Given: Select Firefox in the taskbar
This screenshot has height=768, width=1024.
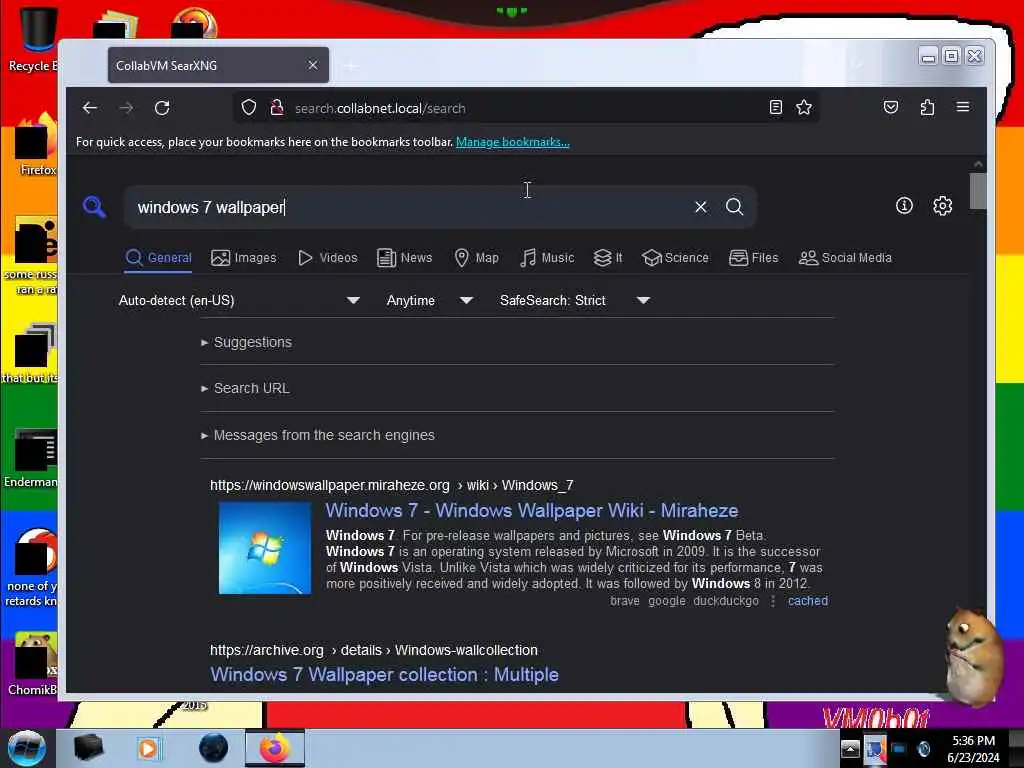Looking at the screenshot, I should pos(275,748).
